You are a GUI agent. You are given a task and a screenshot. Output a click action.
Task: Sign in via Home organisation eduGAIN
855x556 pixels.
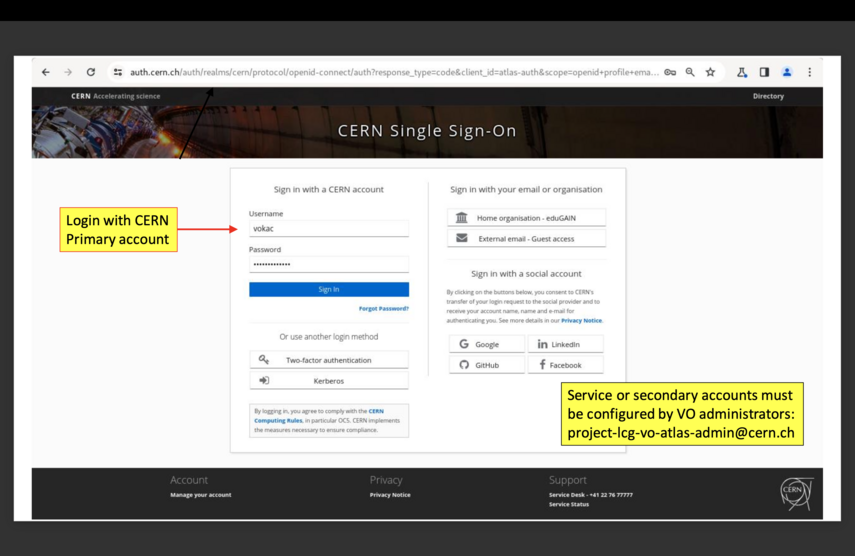click(x=526, y=218)
